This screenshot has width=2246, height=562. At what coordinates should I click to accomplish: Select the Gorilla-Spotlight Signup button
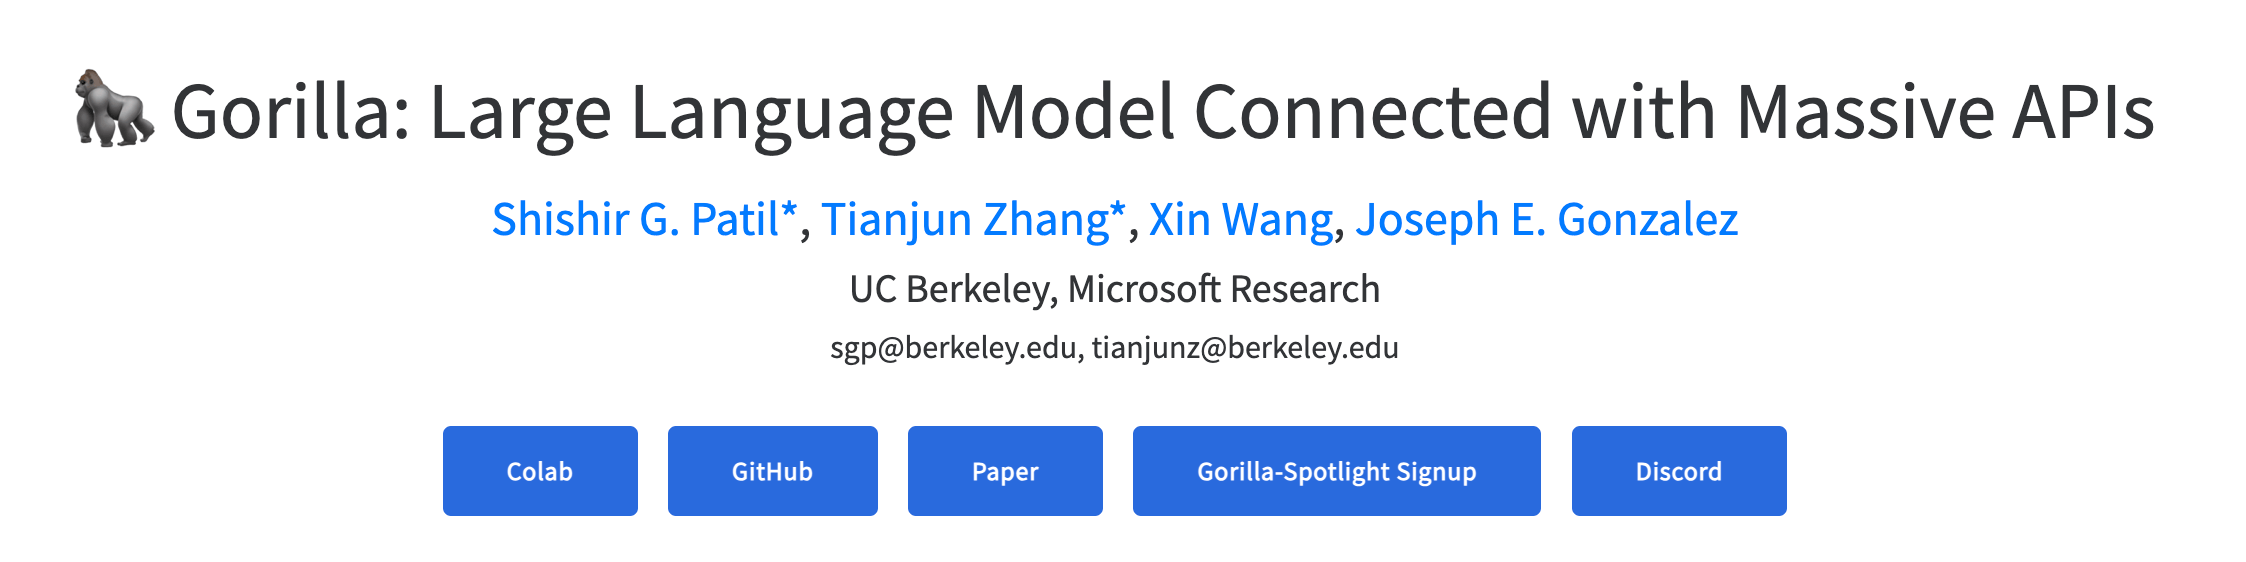click(x=1336, y=471)
